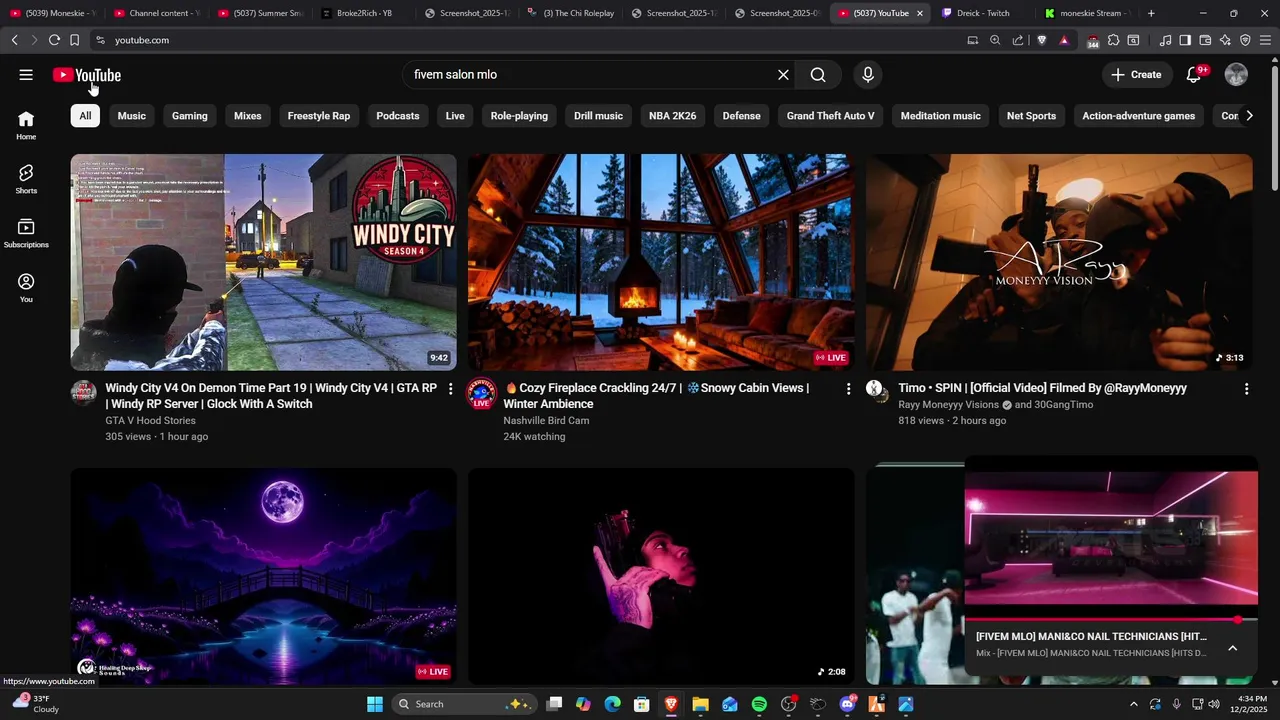Open the Brave Wallet icon
The image size is (1280, 720).
coord(1205,40)
